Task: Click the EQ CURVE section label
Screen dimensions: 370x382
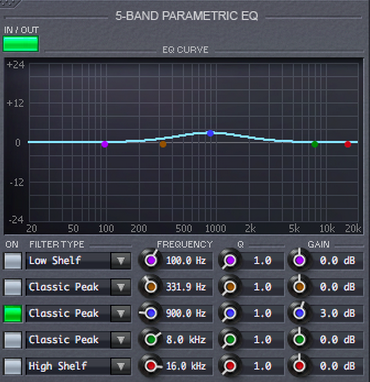Action: [x=185, y=50]
